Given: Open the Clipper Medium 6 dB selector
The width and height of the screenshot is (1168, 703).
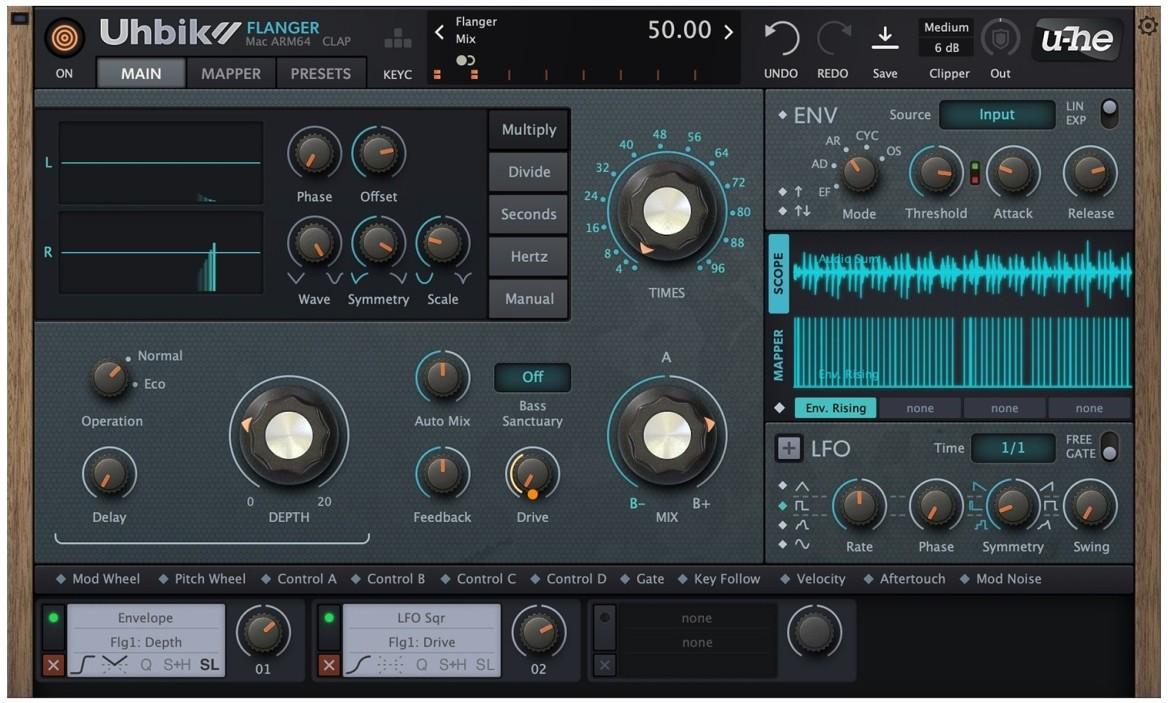Looking at the screenshot, I should [947, 37].
